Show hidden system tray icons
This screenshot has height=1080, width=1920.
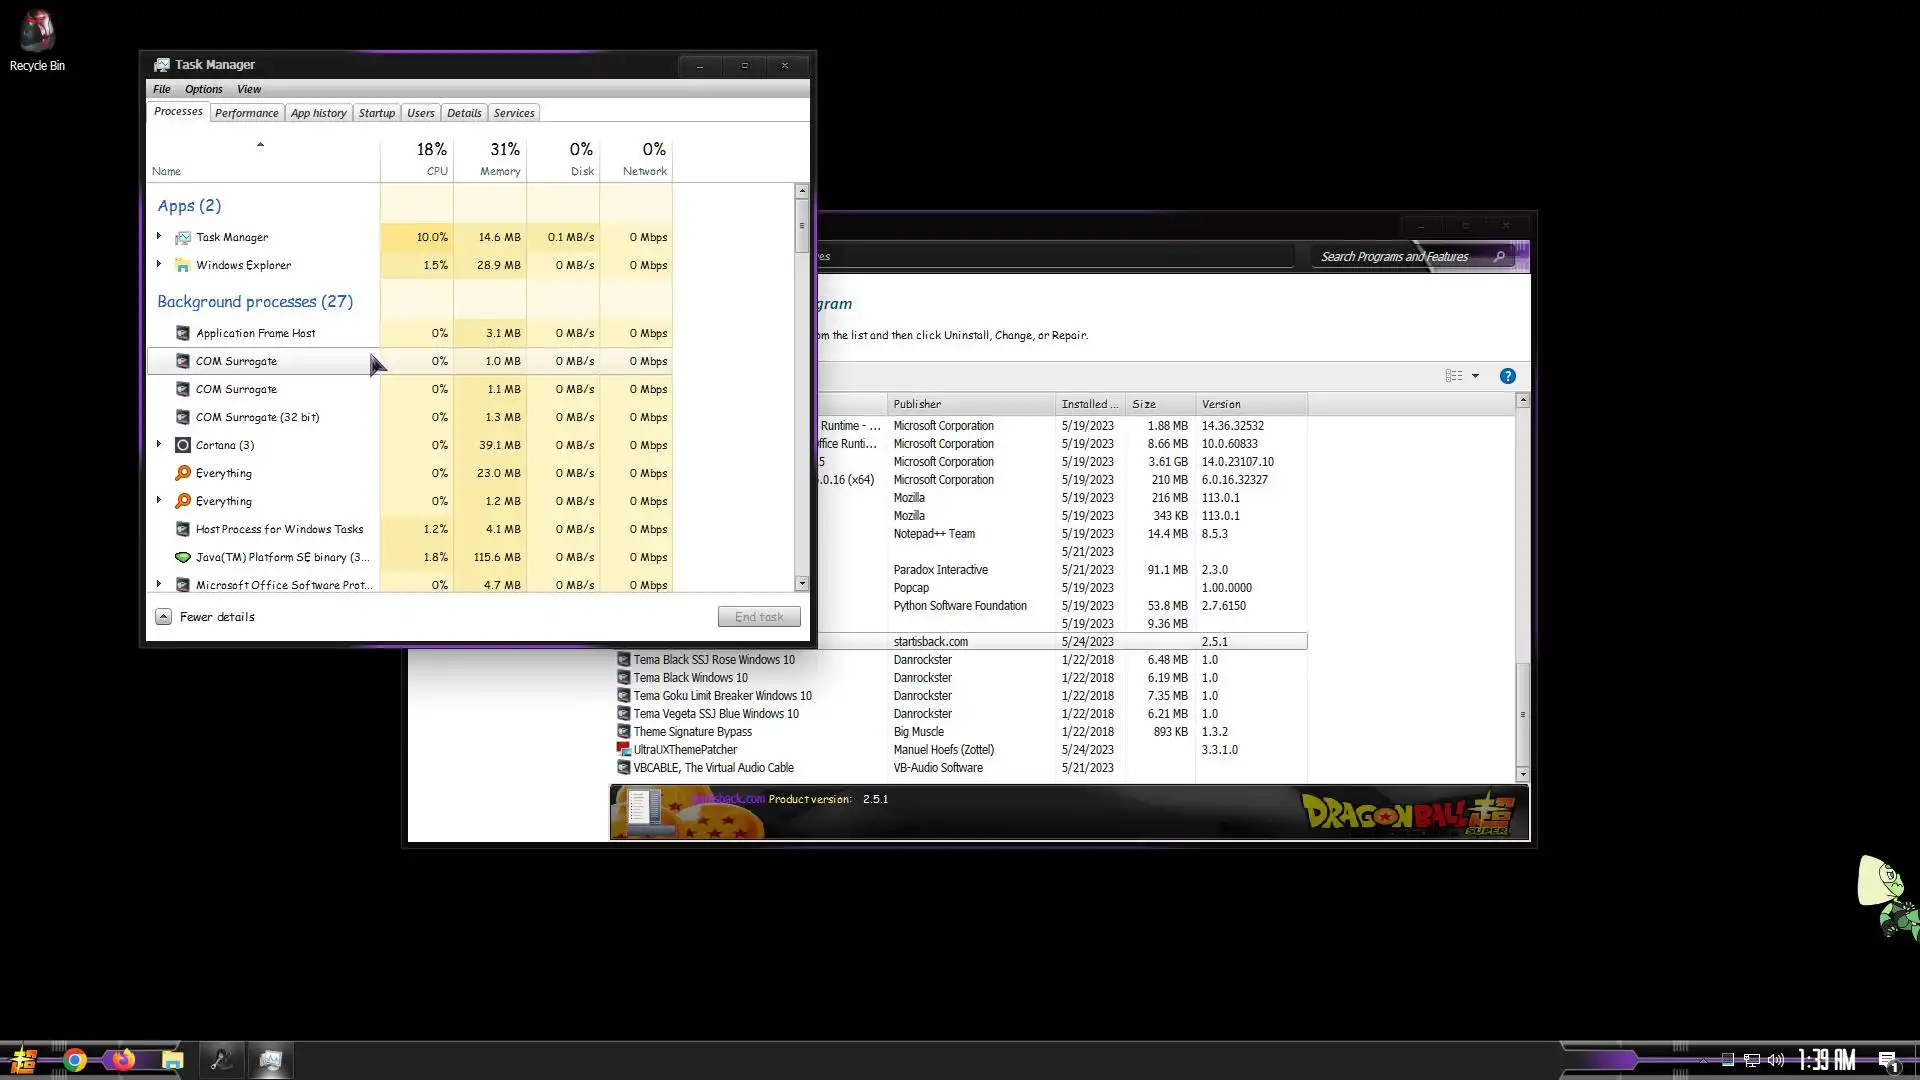pyautogui.click(x=1703, y=1060)
